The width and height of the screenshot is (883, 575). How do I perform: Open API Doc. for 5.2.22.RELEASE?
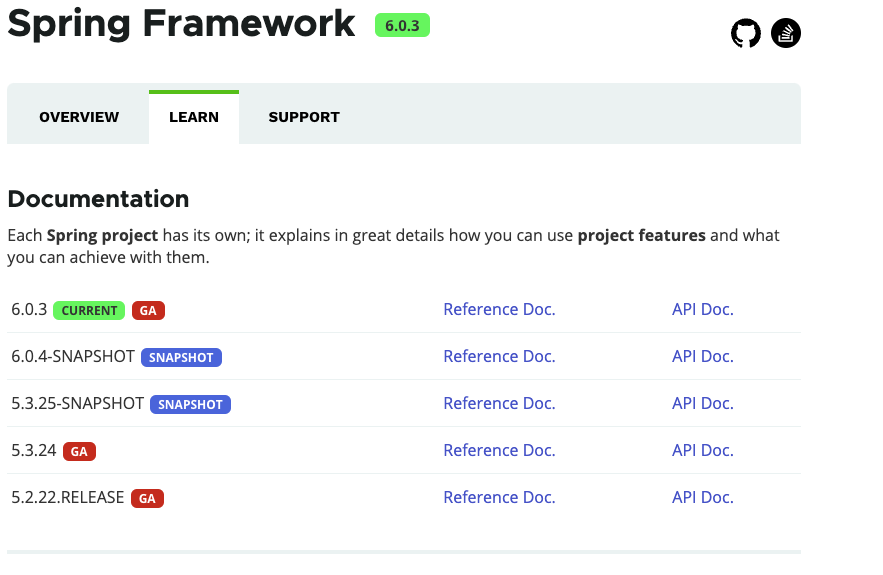(702, 497)
